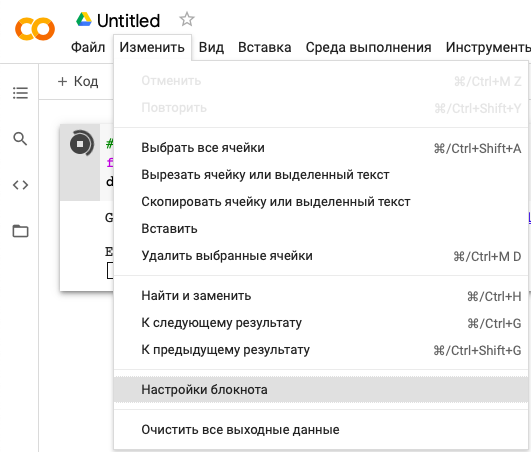Screen dimensions: 531x452
Task: Choose К следующему результату
Action: (321, 323)
